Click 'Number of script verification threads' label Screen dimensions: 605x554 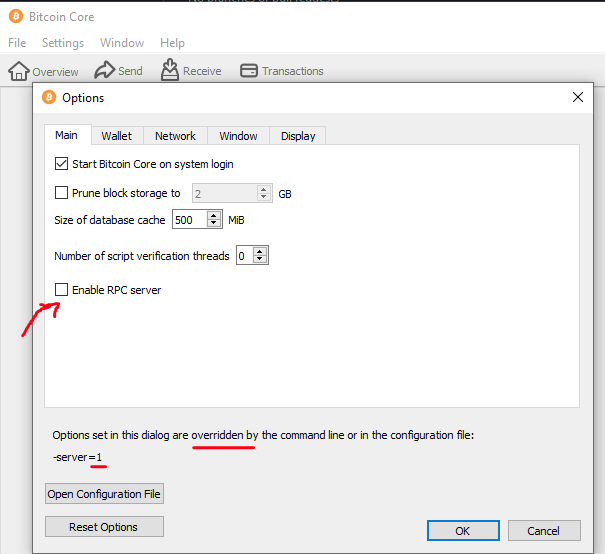[142, 256]
